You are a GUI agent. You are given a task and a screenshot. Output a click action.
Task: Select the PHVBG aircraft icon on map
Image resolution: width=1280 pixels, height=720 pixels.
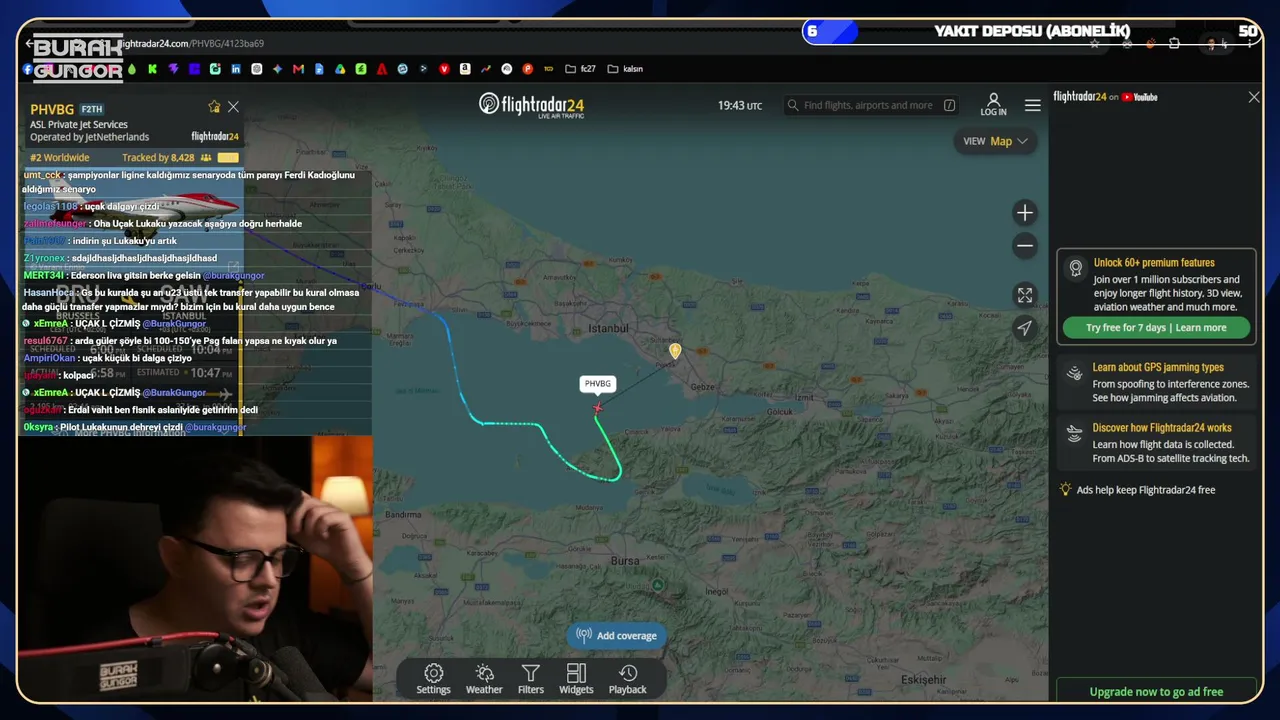click(x=597, y=408)
